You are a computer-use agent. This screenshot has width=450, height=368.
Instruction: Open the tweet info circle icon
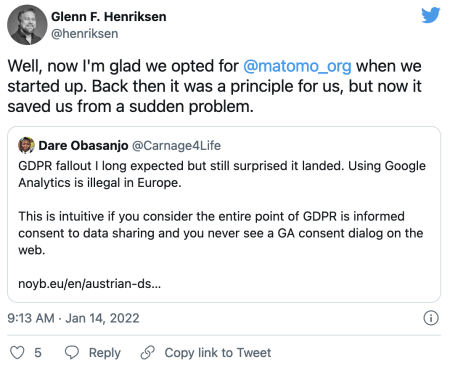click(x=431, y=318)
